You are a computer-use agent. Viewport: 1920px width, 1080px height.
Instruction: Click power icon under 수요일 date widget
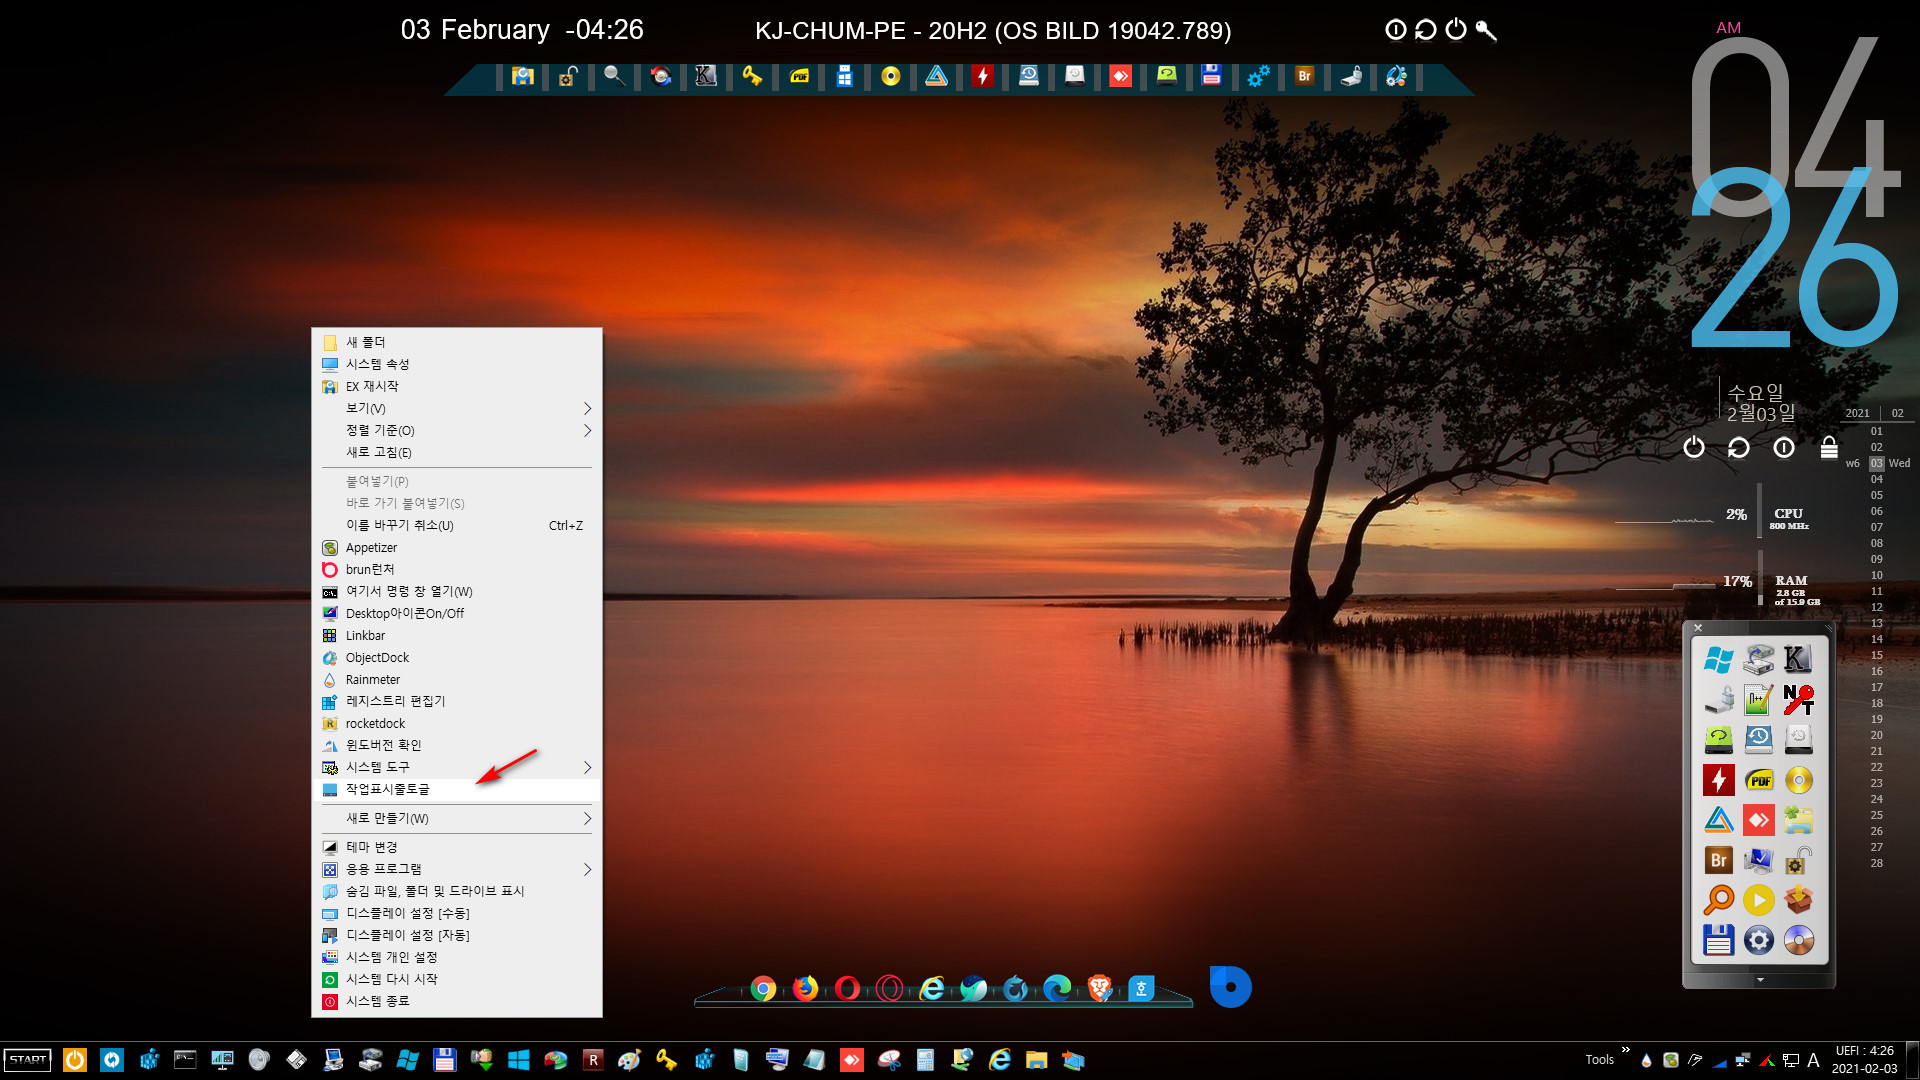[1693, 447]
